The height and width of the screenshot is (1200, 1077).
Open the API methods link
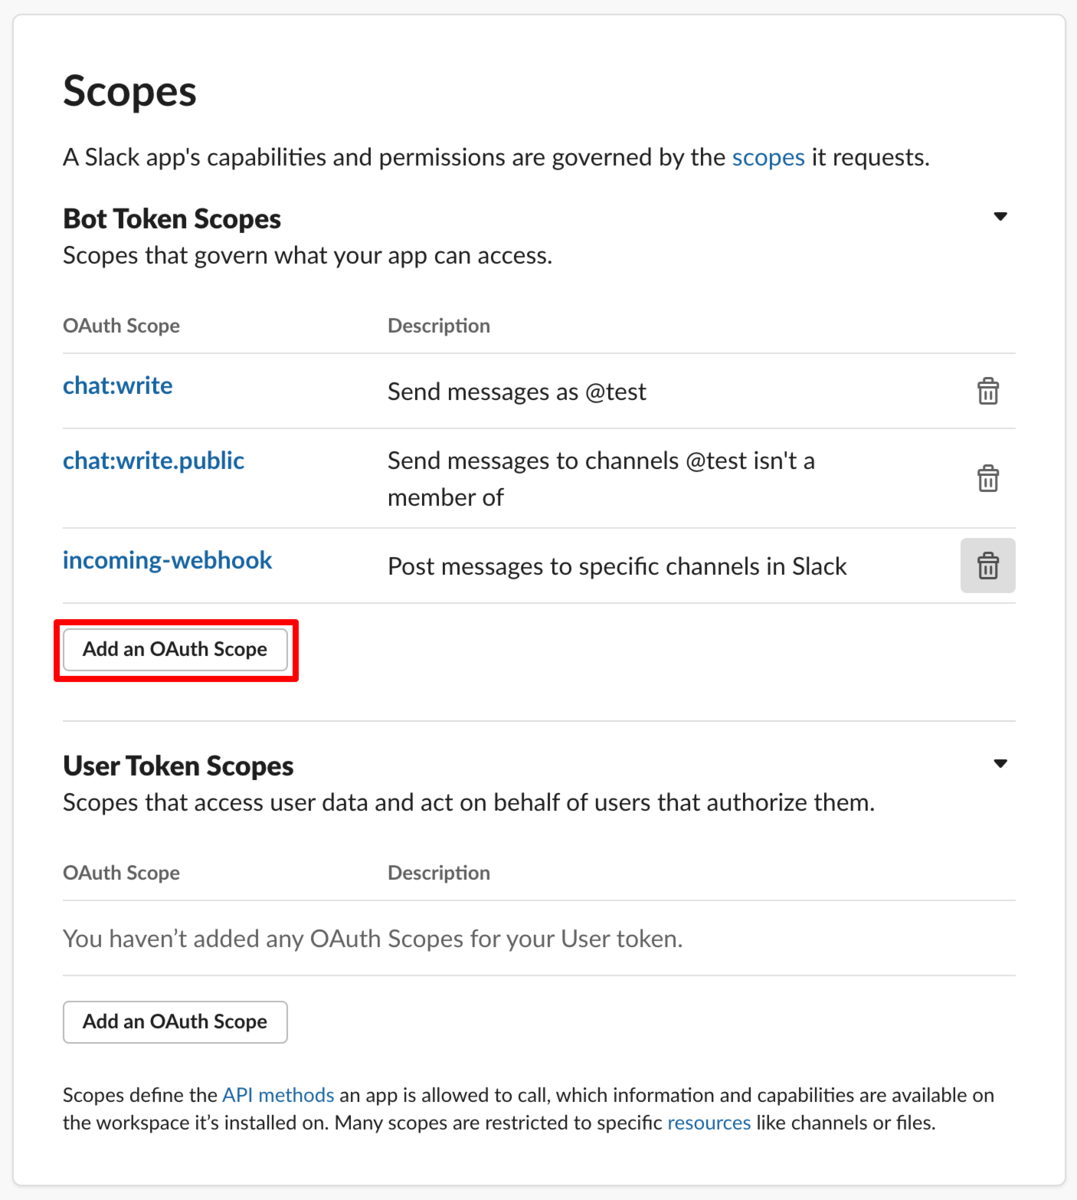click(x=278, y=1095)
